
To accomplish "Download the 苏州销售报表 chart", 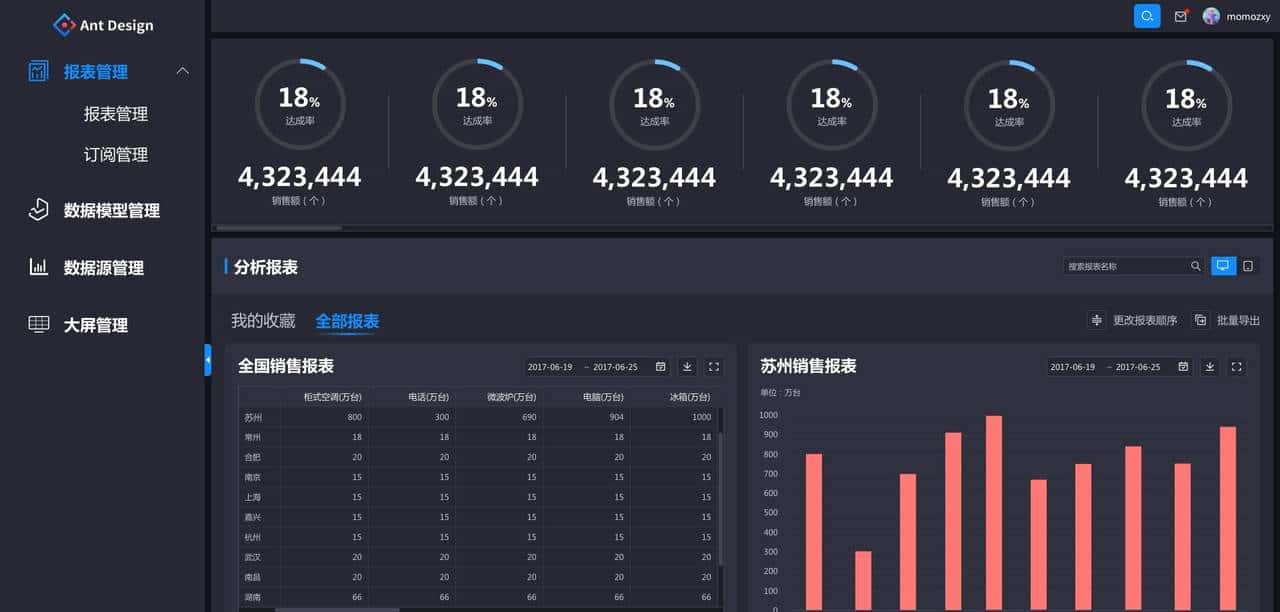I will coord(1210,367).
